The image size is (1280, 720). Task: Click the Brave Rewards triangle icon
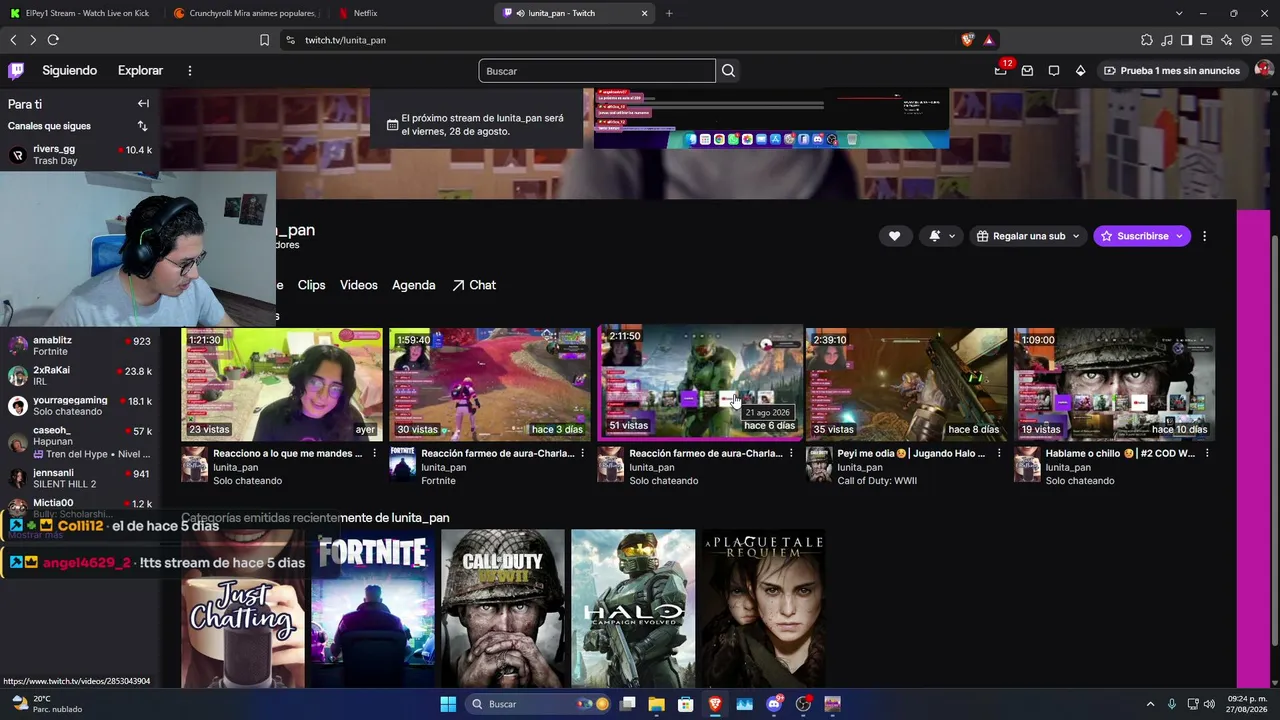[988, 40]
